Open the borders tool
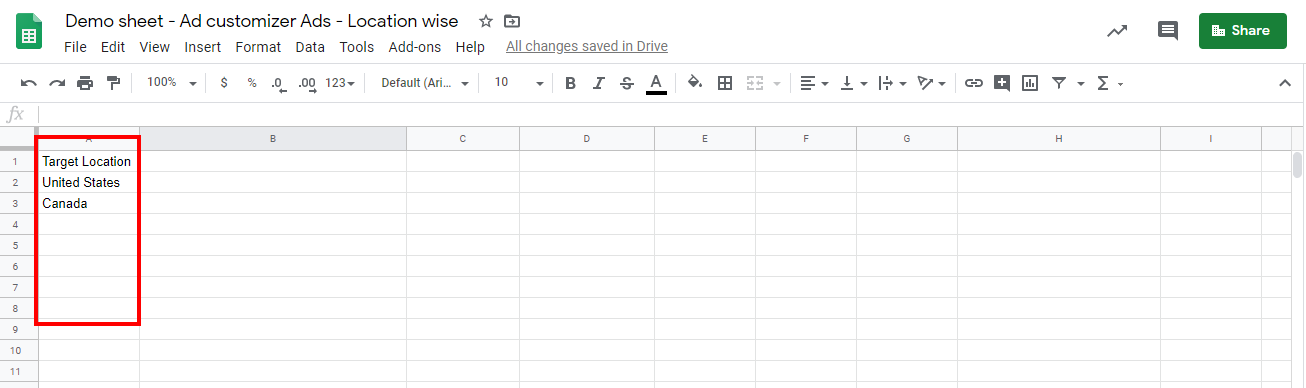 pos(725,83)
